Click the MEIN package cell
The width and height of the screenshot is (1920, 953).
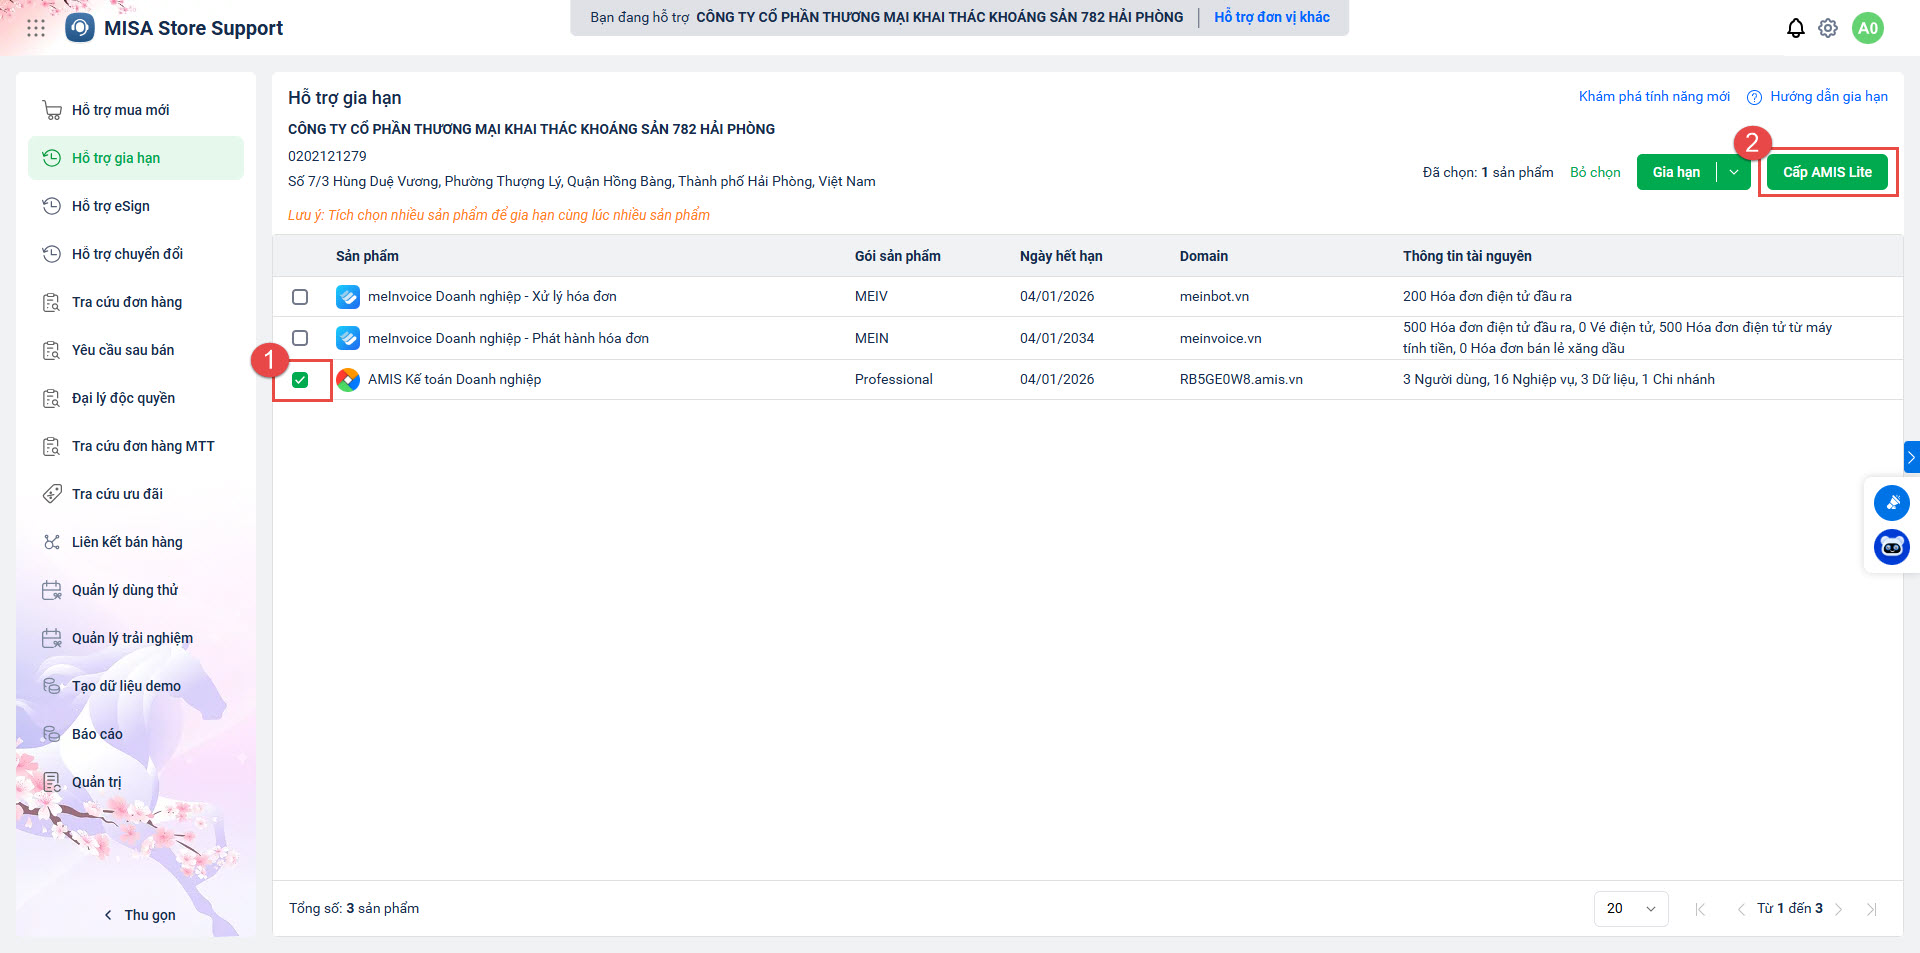(x=872, y=339)
